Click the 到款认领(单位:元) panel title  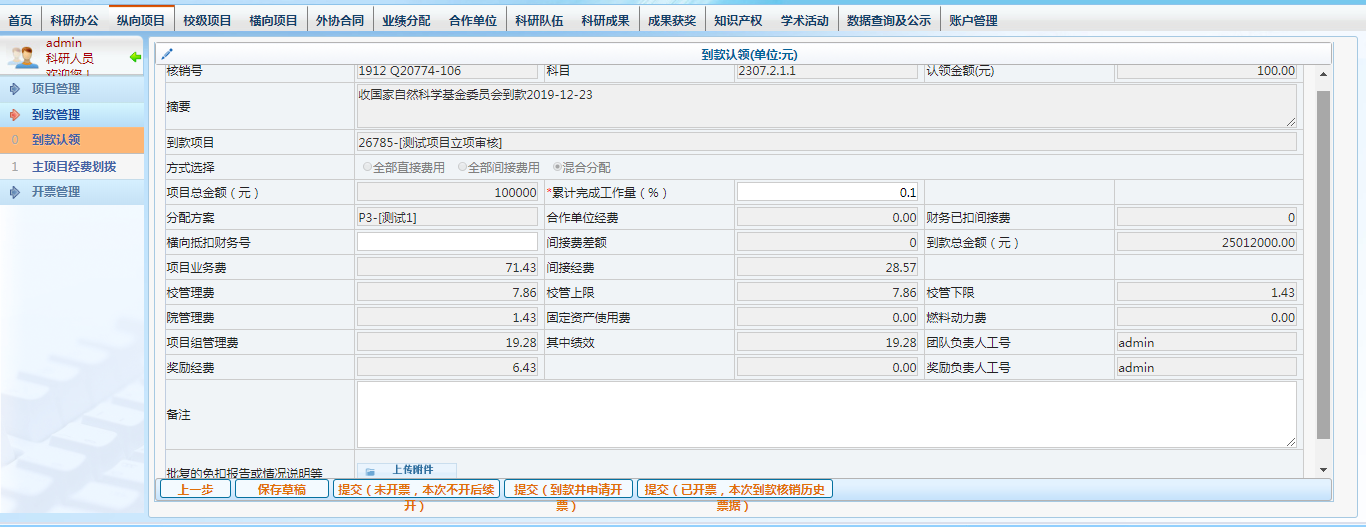coord(749,55)
